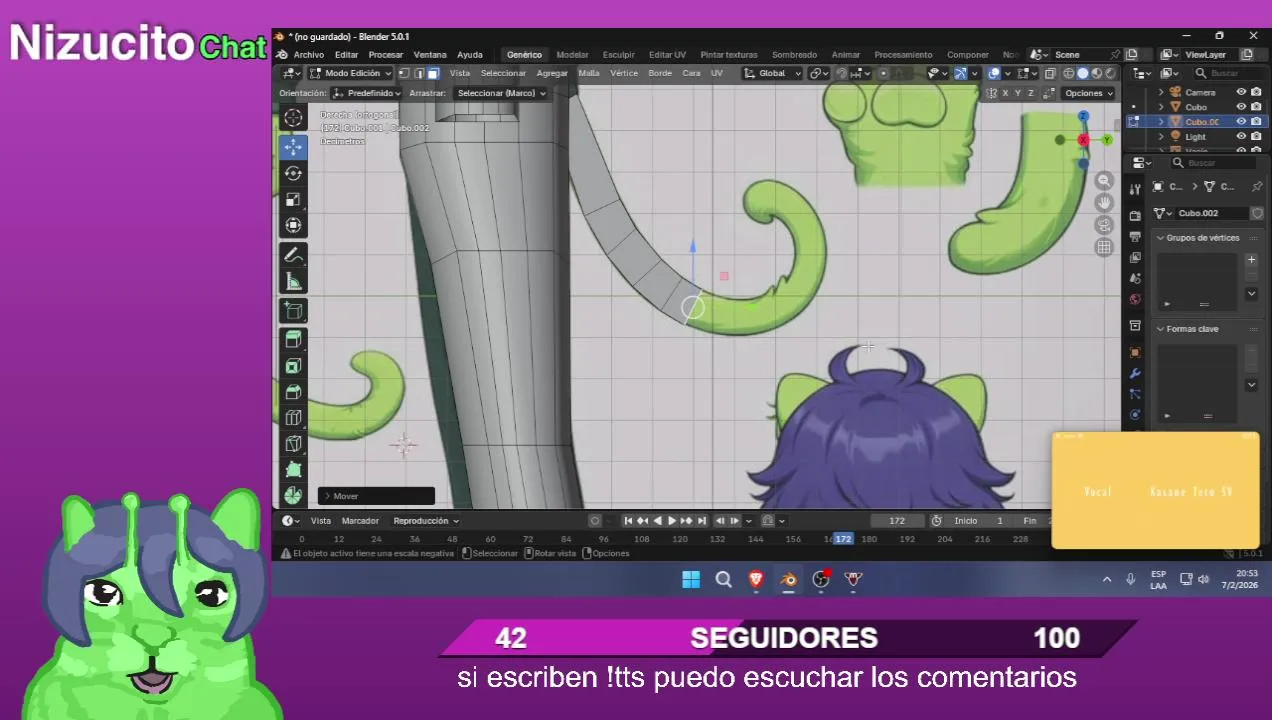1272x720 pixels.
Task: Toggle Z axis mesh mirror
Action: tap(1031, 93)
